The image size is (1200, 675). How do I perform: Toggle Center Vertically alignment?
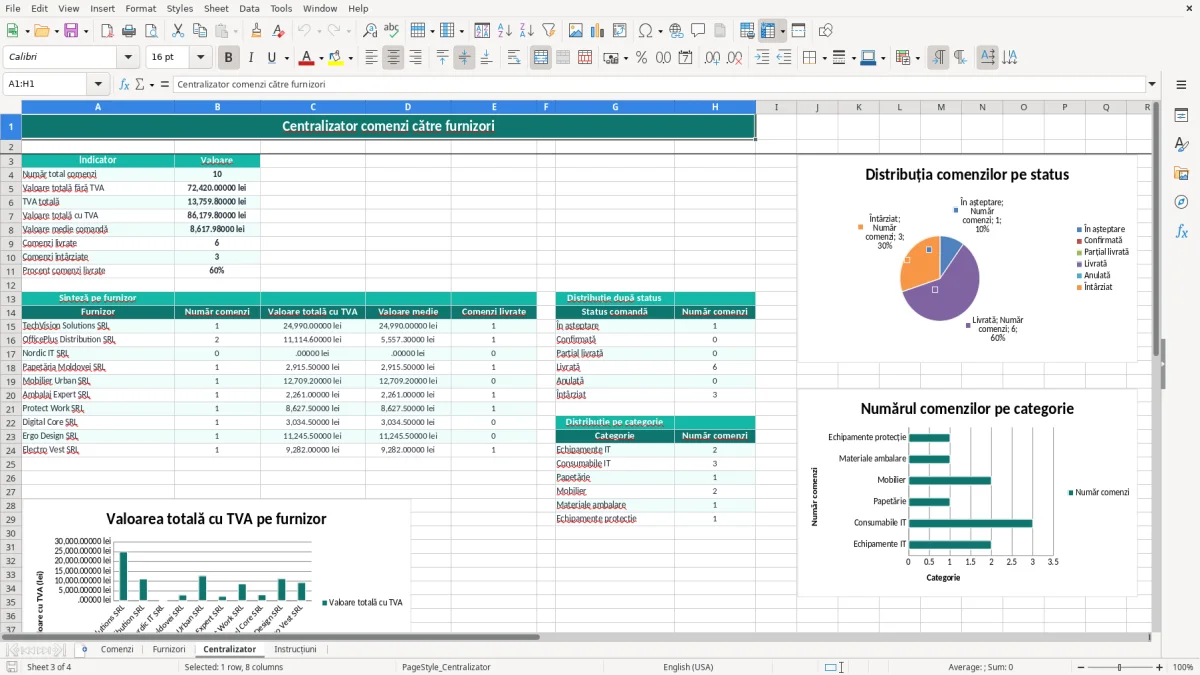465,58
